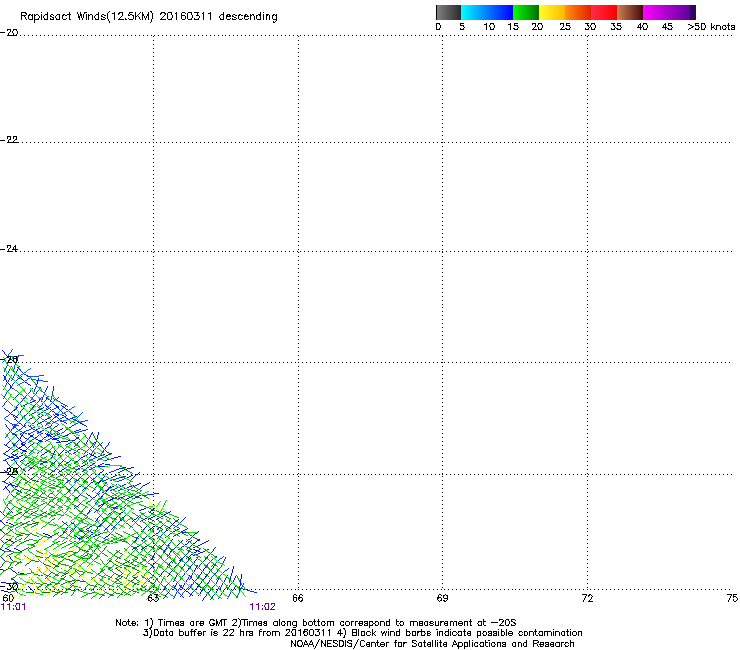Image resolution: width=740 pixels, height=650 pixels.
Task: Pick the red 30-35 knots color segment
Action: pyautogui.click(x=604, y=12)
